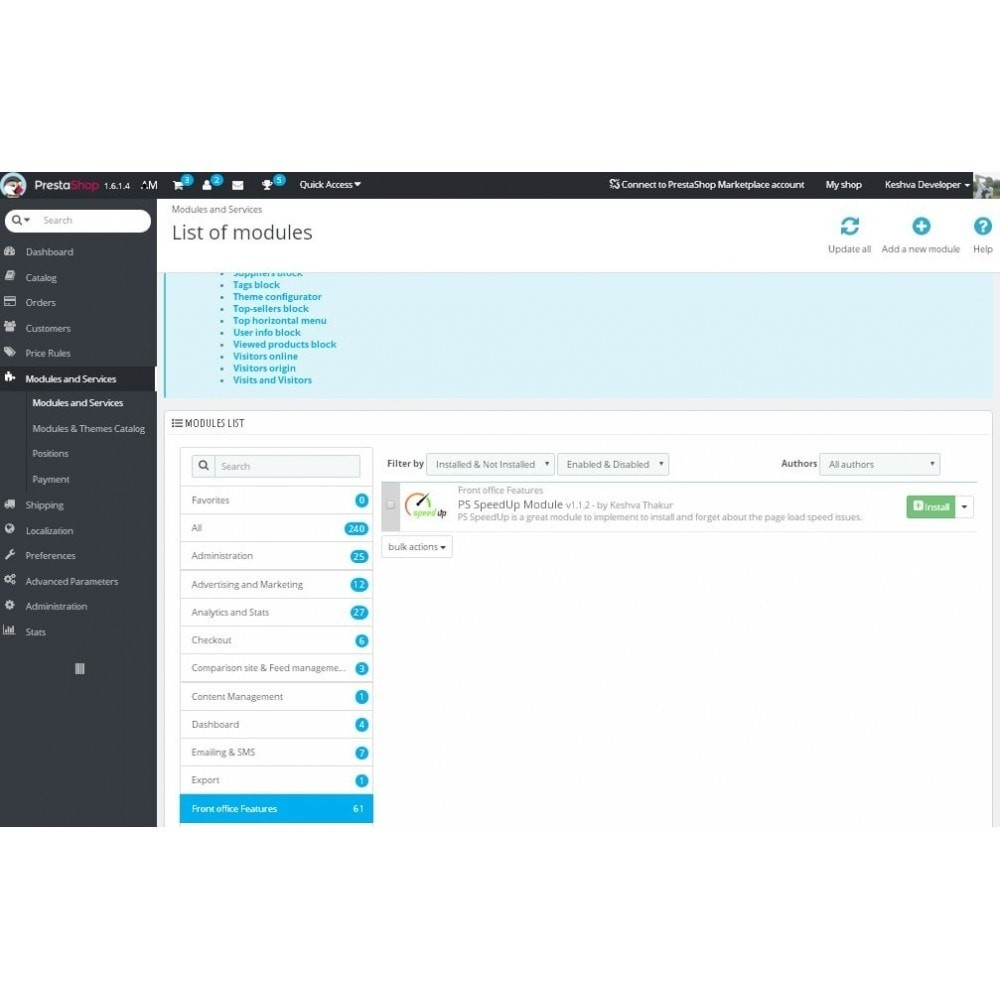Open the envelope messages icon in header
Screen dimensions: 1000x1000
(x=237, y=185)
